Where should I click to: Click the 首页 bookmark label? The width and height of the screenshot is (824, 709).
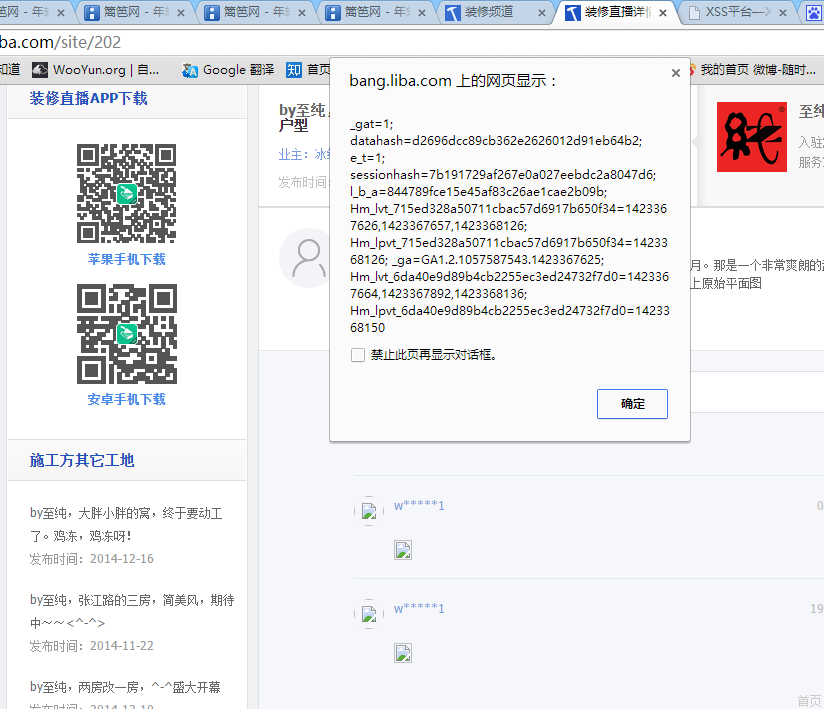coord(318,70)
